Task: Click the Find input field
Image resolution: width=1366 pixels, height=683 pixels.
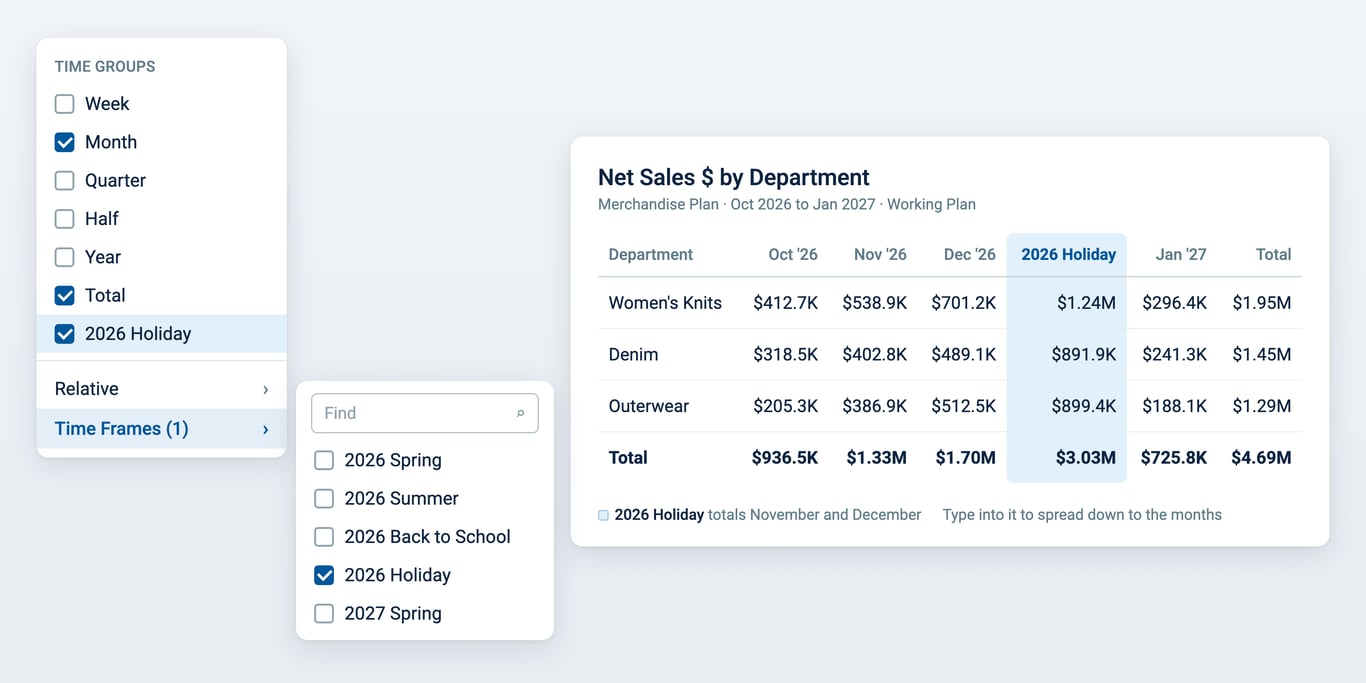Action: coord(425,413)
